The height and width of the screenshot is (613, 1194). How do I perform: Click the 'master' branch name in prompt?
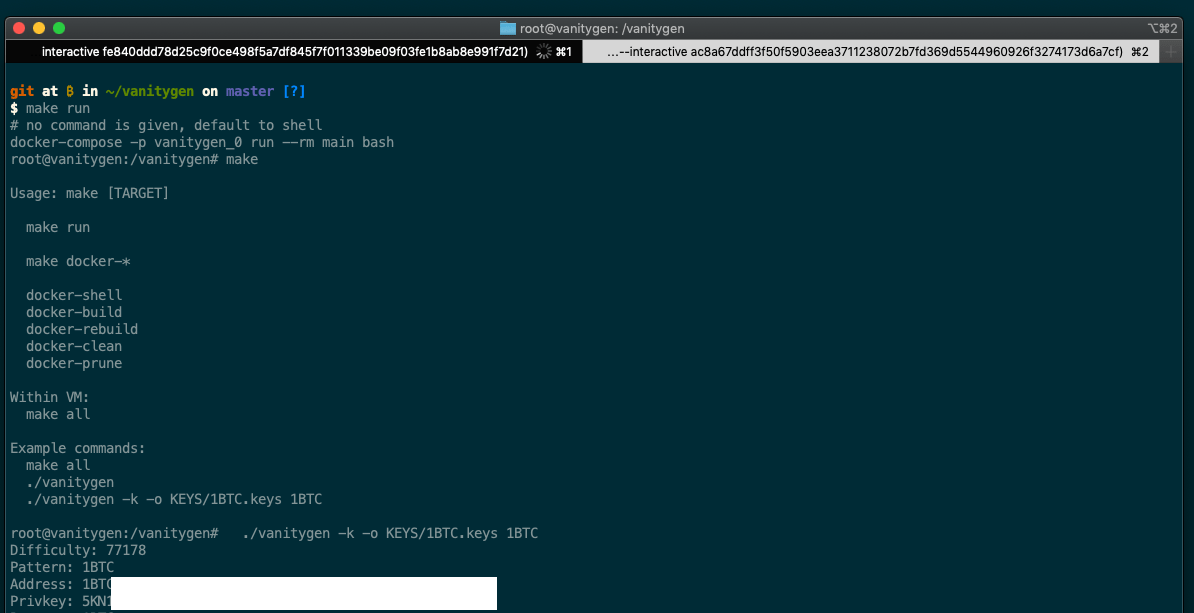click(x=250, y=91)
